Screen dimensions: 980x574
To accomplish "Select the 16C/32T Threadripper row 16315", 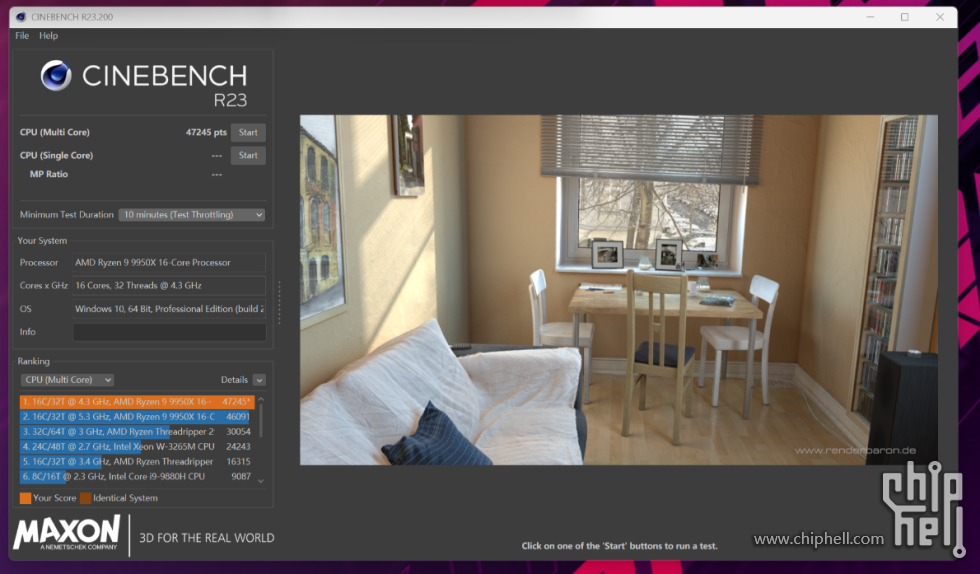I will (137, 461).
